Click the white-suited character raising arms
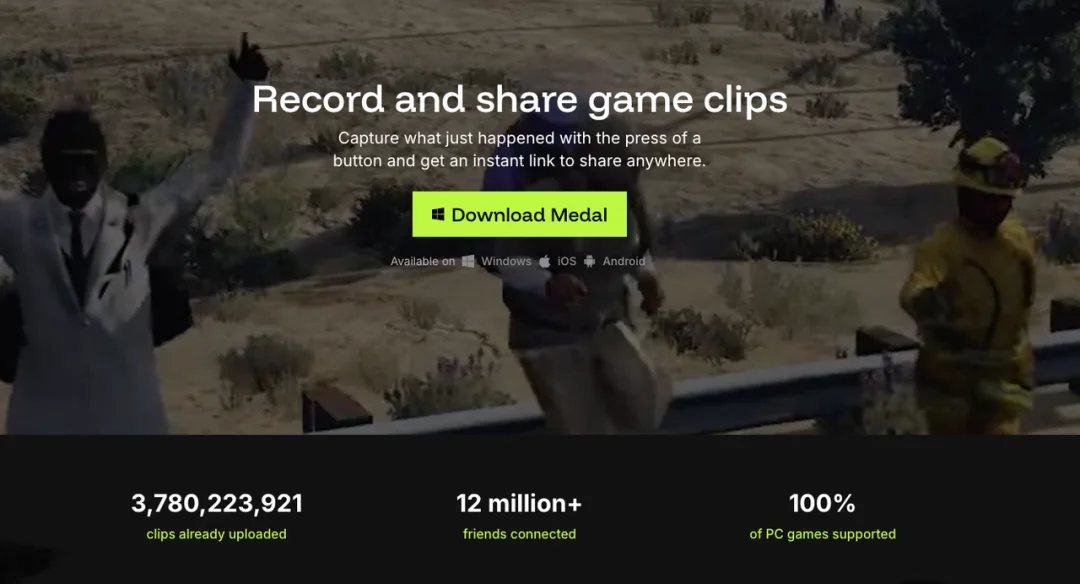Screen dimensions: 1080x584 (103, 262)
